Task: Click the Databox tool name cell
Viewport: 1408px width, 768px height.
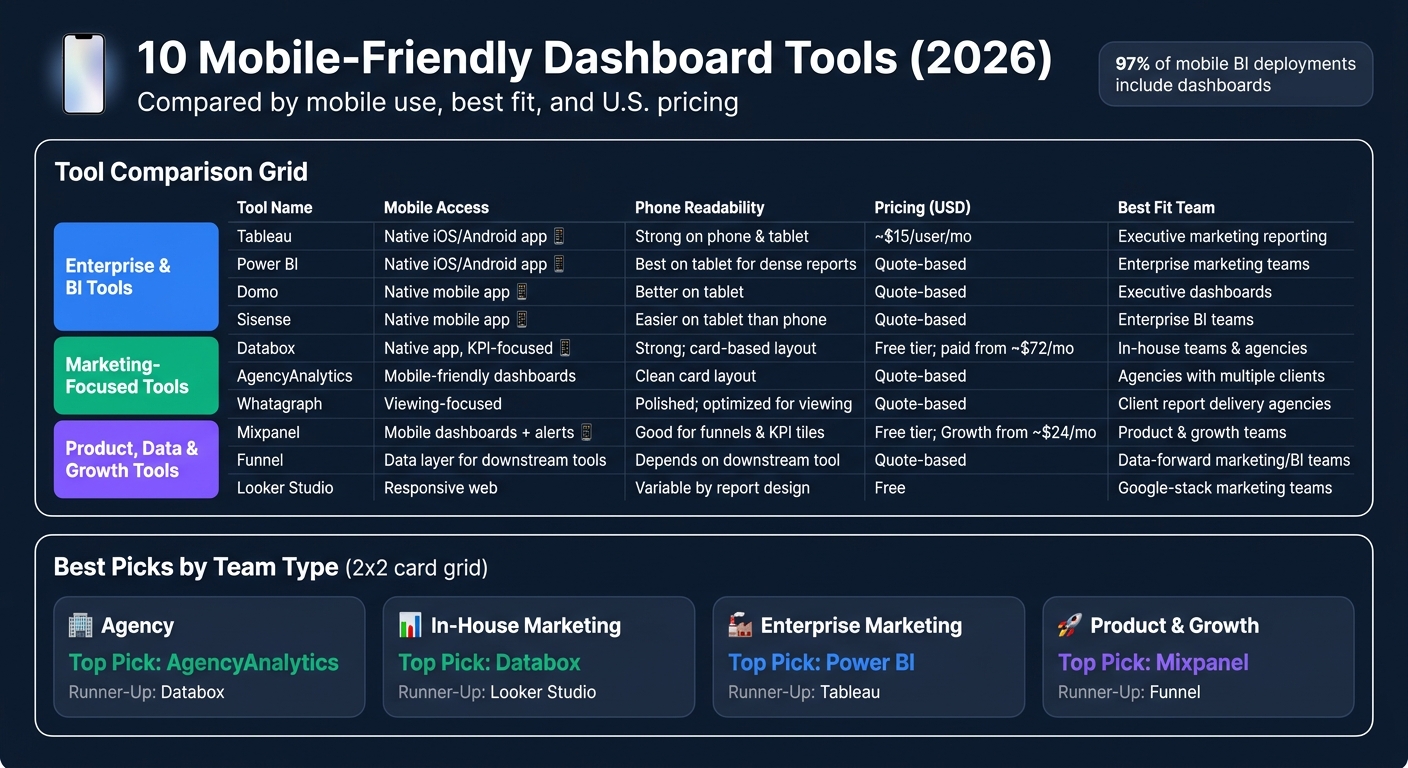Action: click(x=266, y=349)
